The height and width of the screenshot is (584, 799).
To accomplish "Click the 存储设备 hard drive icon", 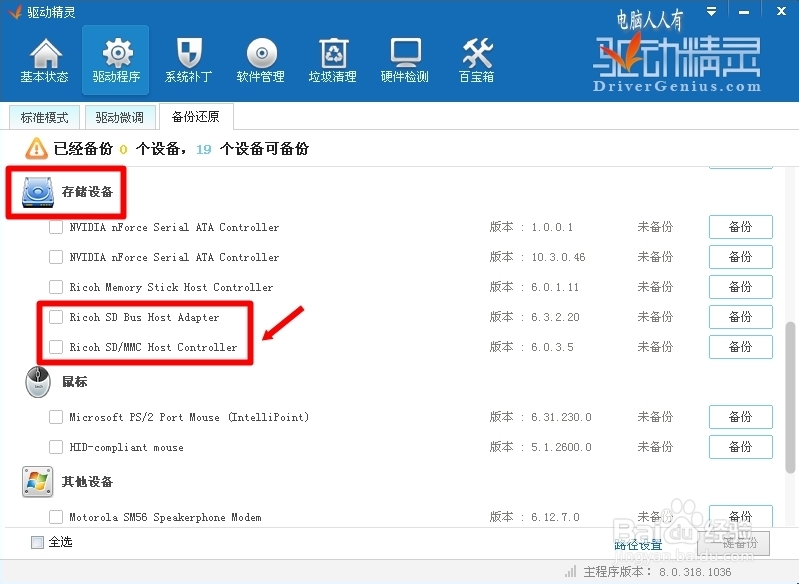I will click(38, 192).
